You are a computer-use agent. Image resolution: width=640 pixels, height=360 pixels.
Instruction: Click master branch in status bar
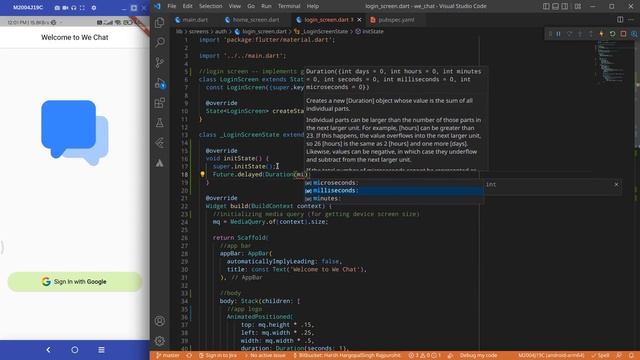coord(168,356)
